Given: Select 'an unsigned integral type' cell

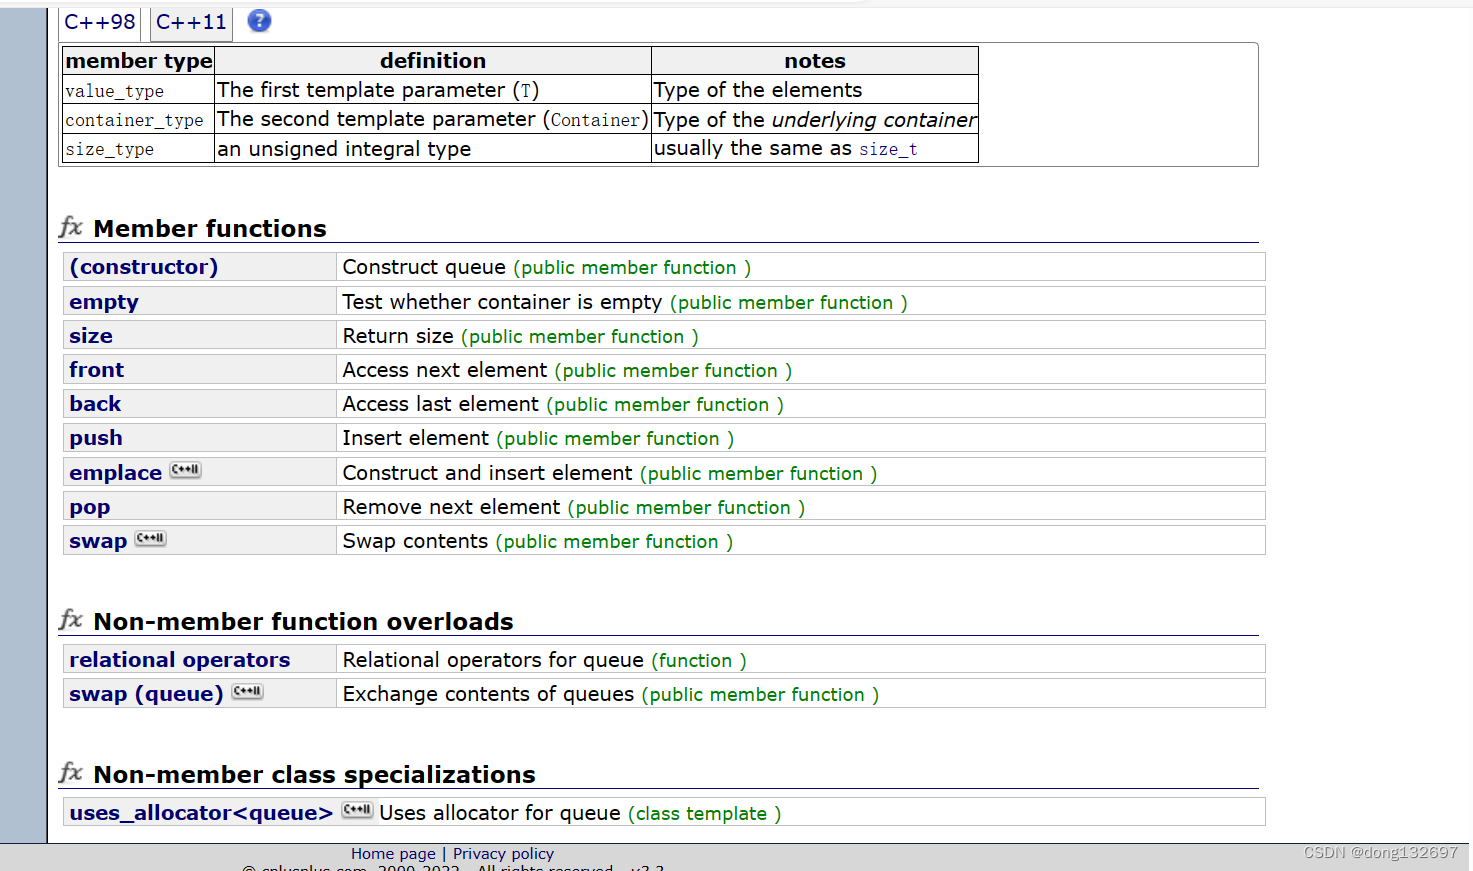Looking at the screenshot, I should pos(433,148).
